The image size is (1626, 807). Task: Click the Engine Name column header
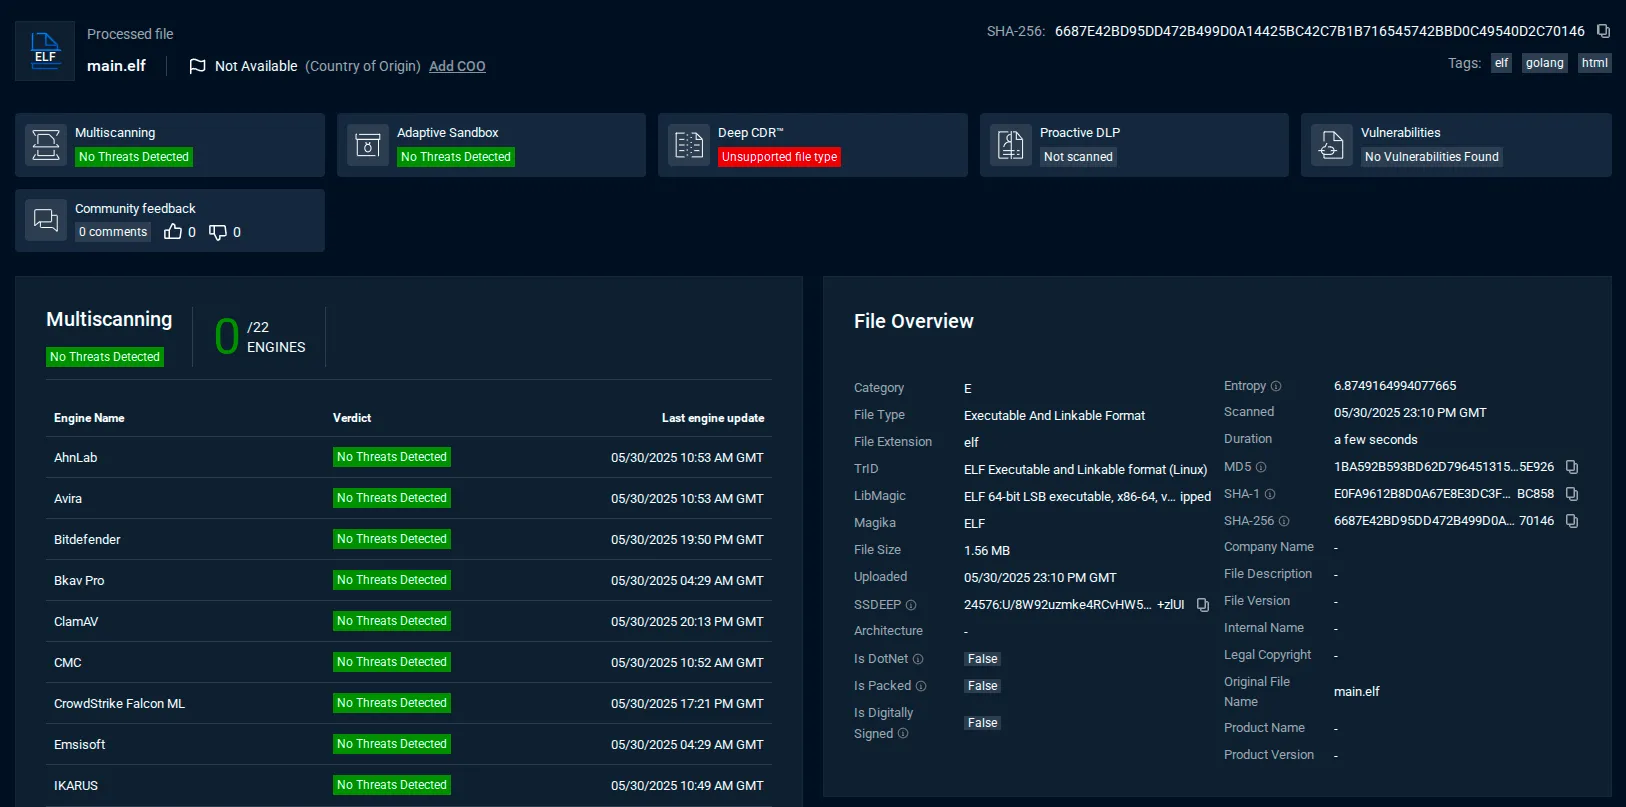[x=89, y=418]
